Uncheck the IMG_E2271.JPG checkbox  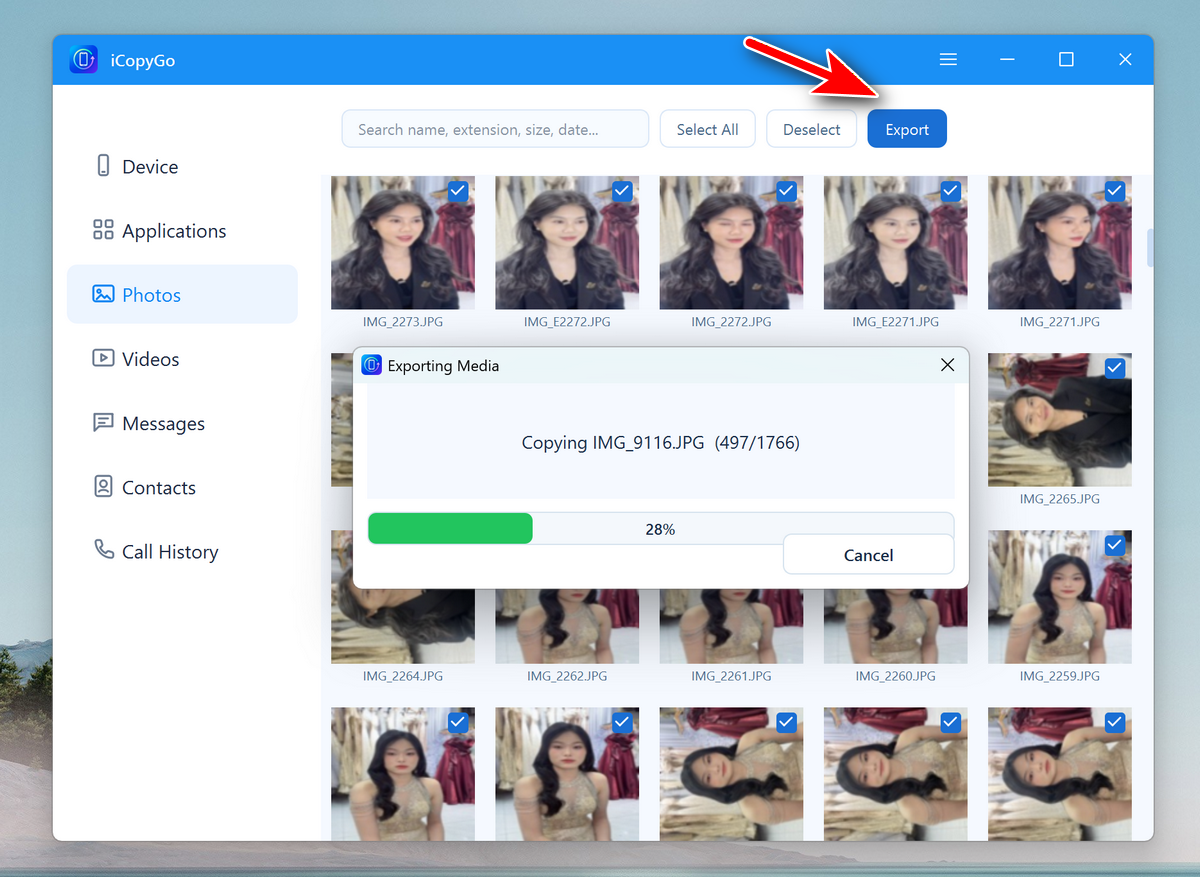click(x=951, y=190)
